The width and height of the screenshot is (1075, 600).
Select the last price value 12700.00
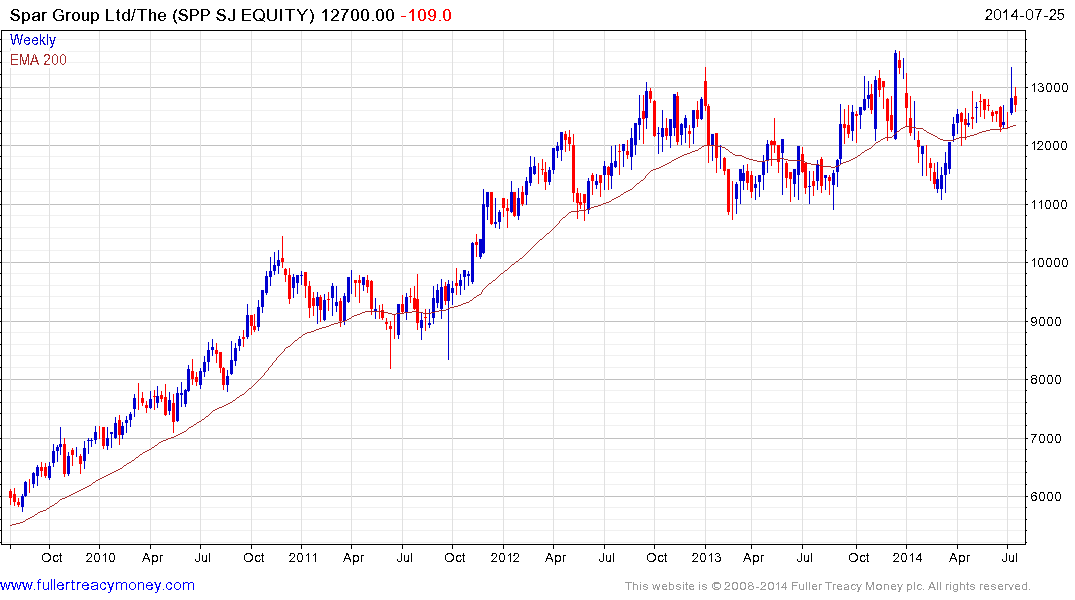click(x=357, y=15)
